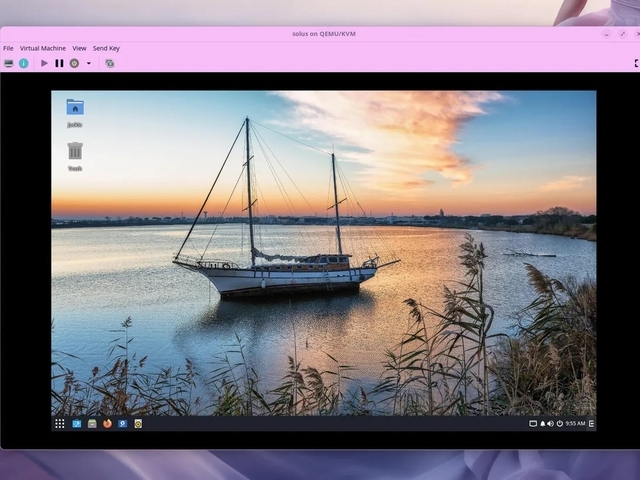Viewport: 640px width, 480px height.
Task: Open the View menu
Action: (79, 48)
